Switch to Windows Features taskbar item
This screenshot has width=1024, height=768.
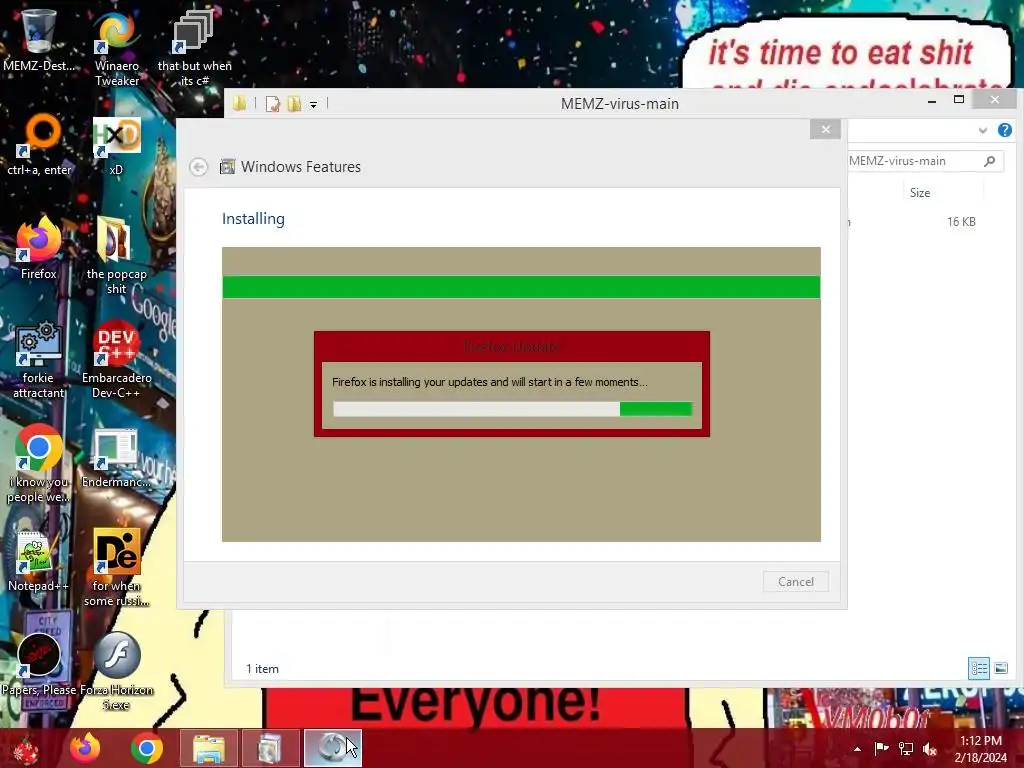270,748
